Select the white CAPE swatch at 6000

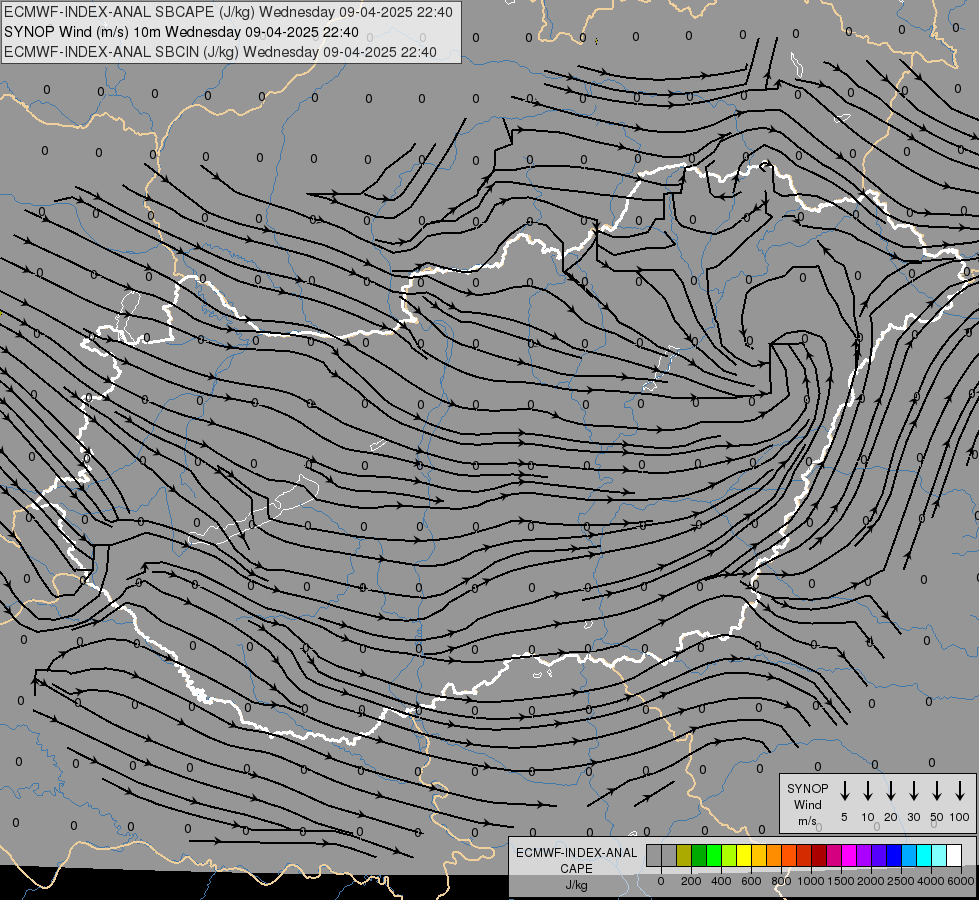954,855
